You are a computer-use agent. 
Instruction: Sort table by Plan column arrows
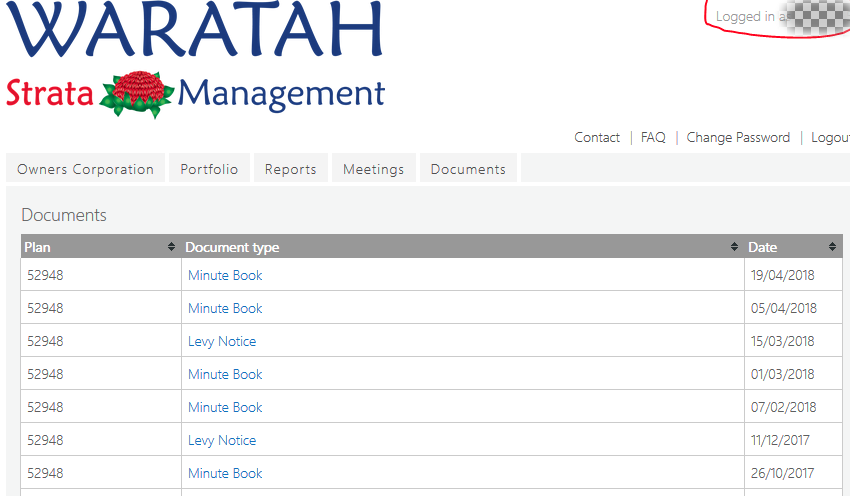coord(171,247)
